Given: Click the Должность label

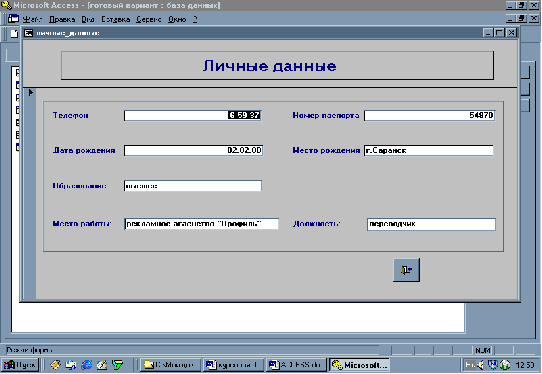Looking at the screenshot, I should [316, 224].
